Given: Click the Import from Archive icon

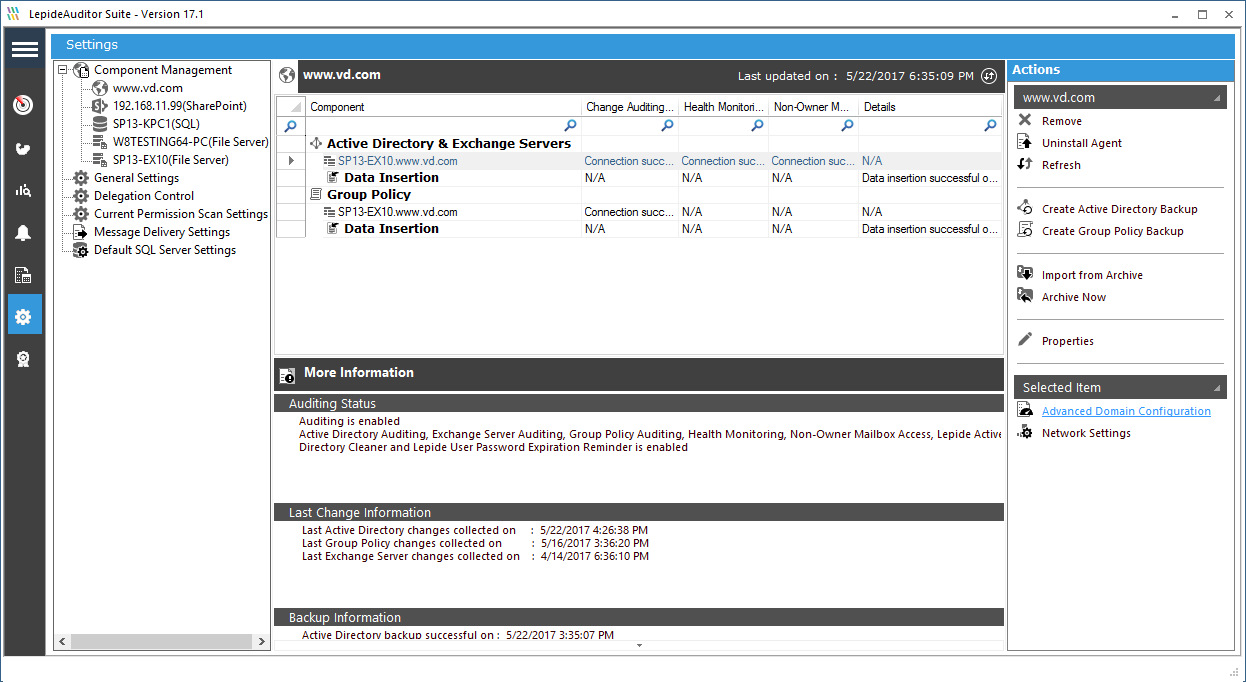Looking at the screenshot, I should tap(1024, 274).
